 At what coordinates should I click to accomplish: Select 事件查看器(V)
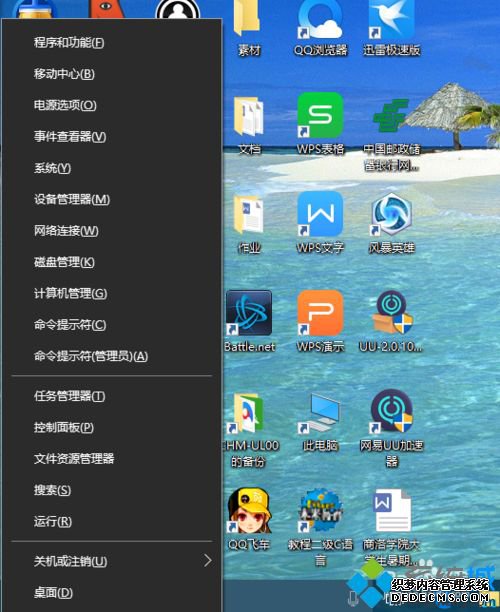click(x=112, y=137)
